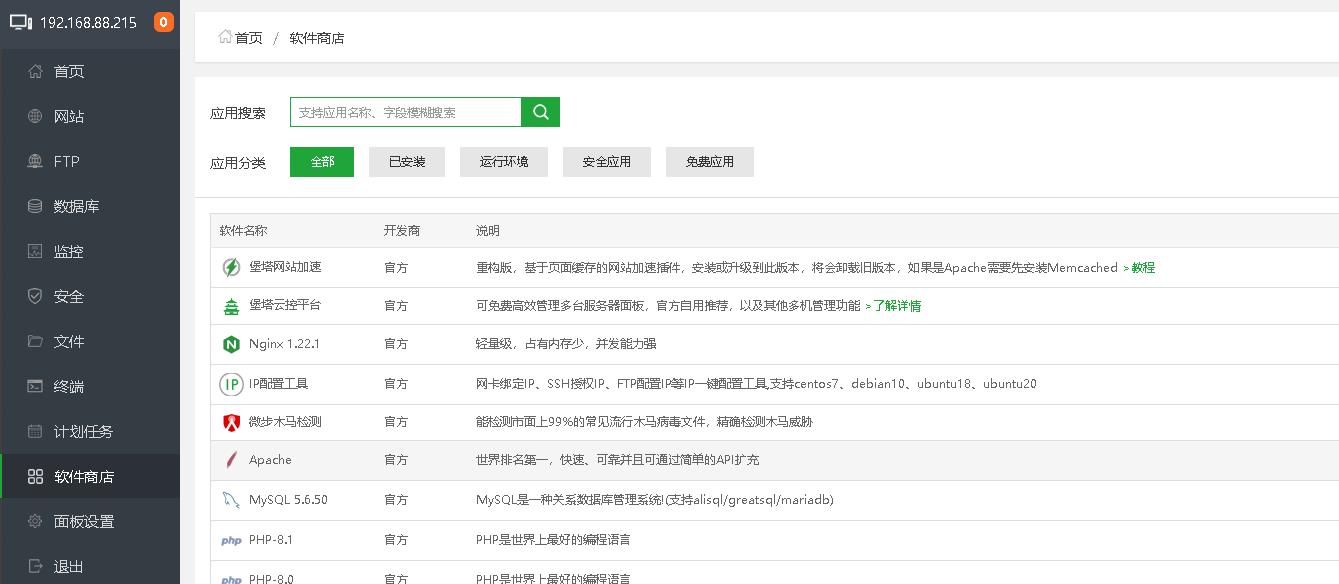The image size is (1339, 584).
Task: Click the PHP-8.1 logo icon
Action: tap(231, 540)
